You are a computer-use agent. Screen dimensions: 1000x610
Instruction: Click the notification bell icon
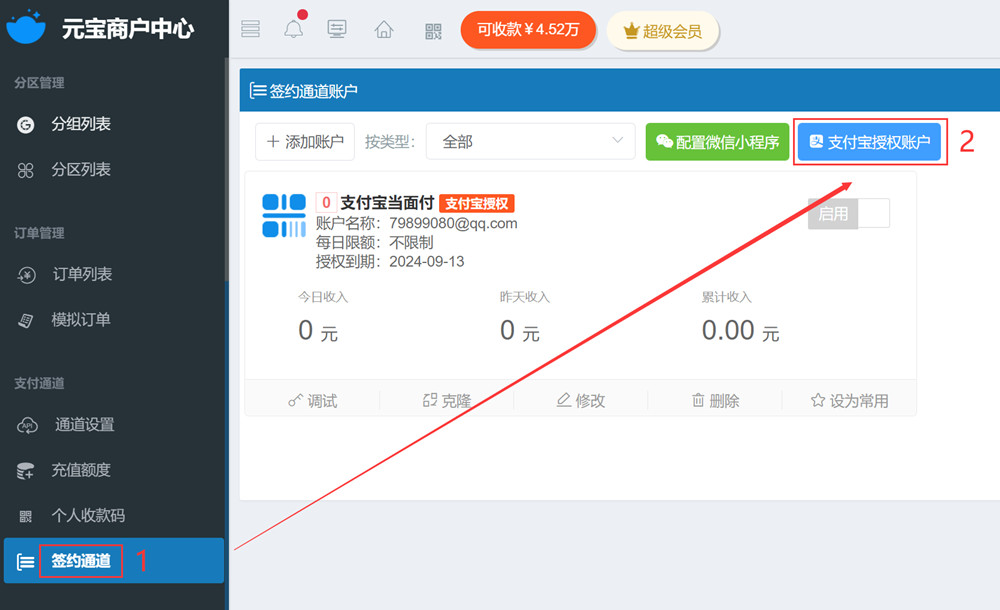tap(293, 29)
